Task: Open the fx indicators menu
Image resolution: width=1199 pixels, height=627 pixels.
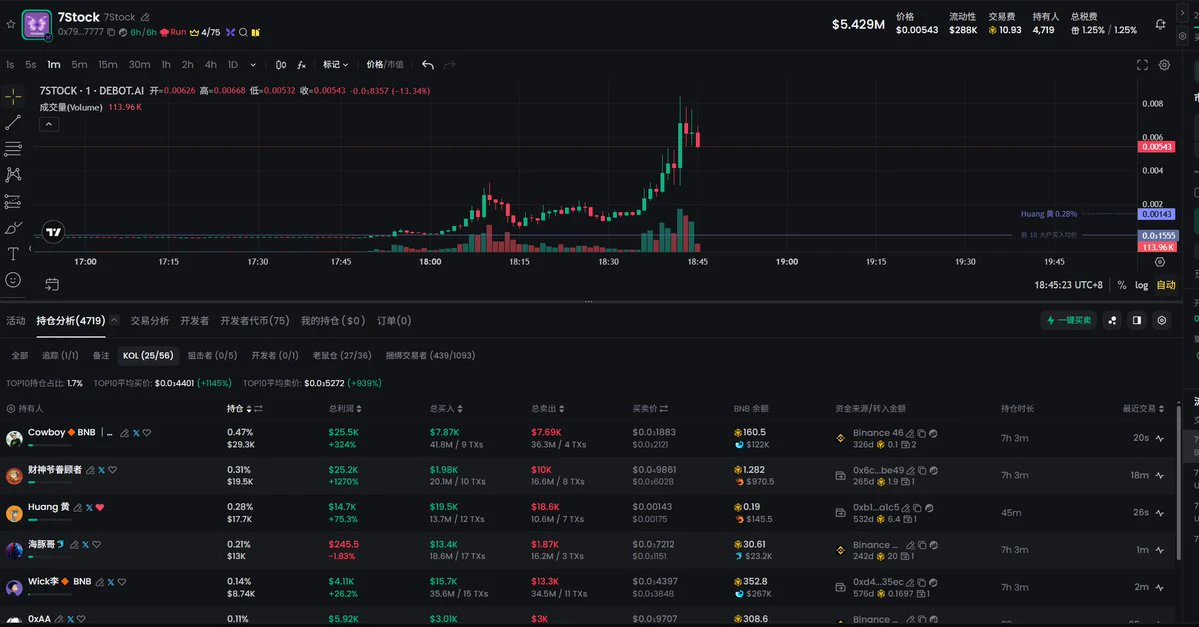Action: tap(302, 65)
